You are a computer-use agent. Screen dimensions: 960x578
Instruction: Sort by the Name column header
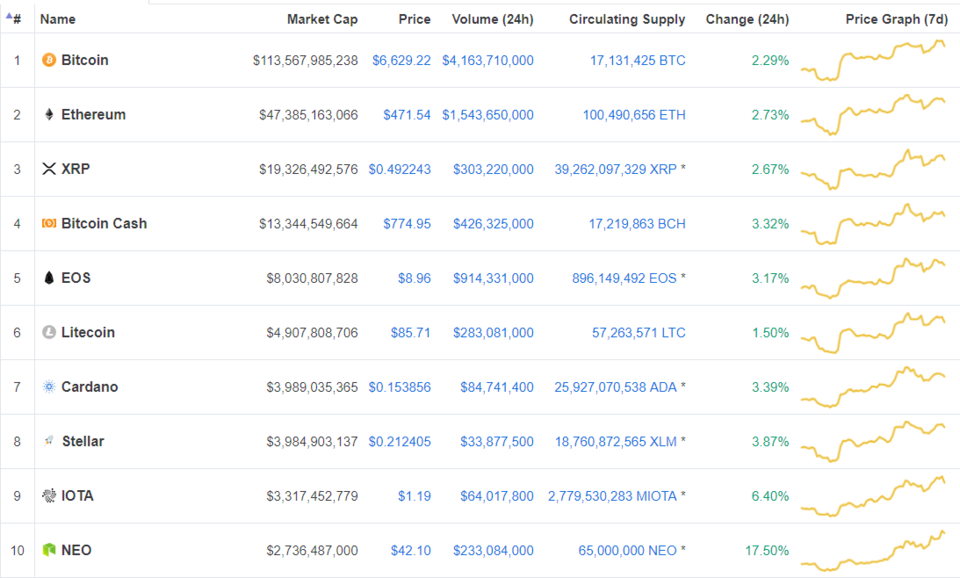(x=58, y=19)
